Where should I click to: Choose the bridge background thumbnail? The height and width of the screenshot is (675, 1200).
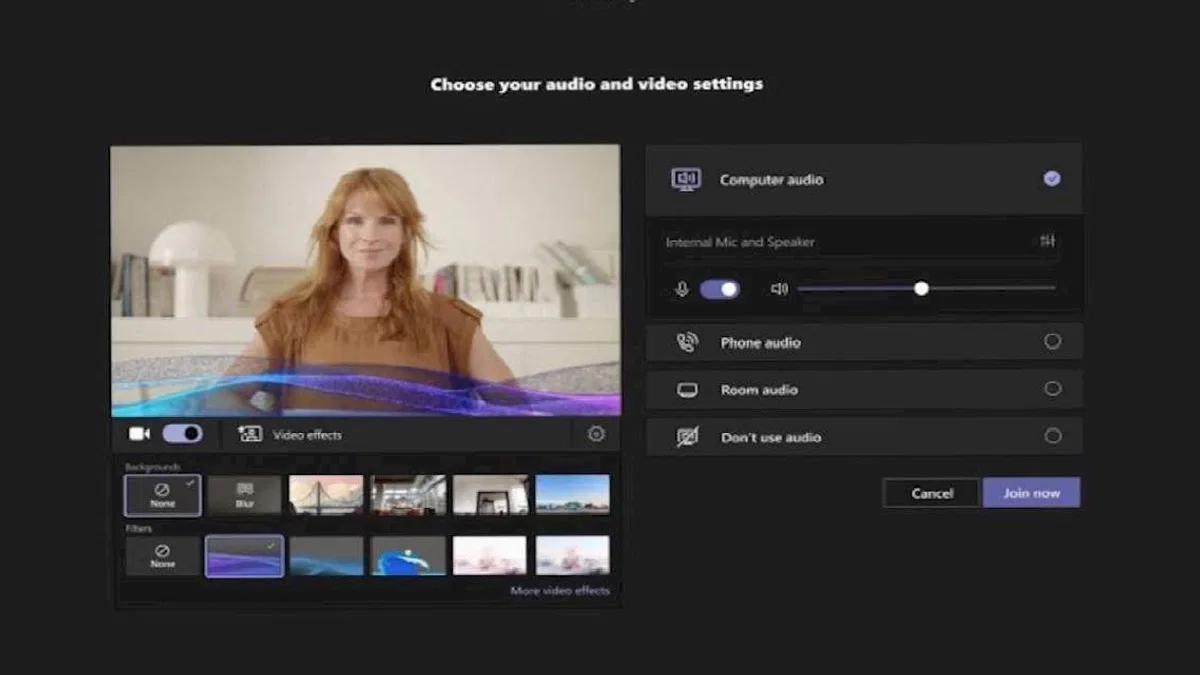(x=326, y=495)
